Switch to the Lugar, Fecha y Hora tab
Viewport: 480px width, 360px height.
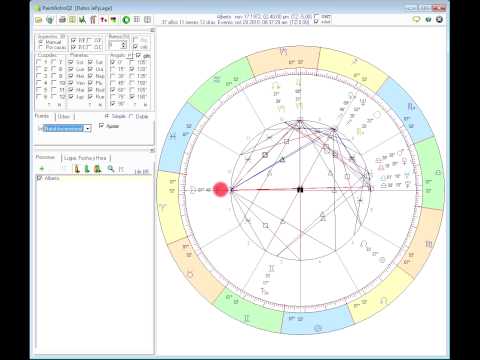pyautogui.click(x=85, y=158)
